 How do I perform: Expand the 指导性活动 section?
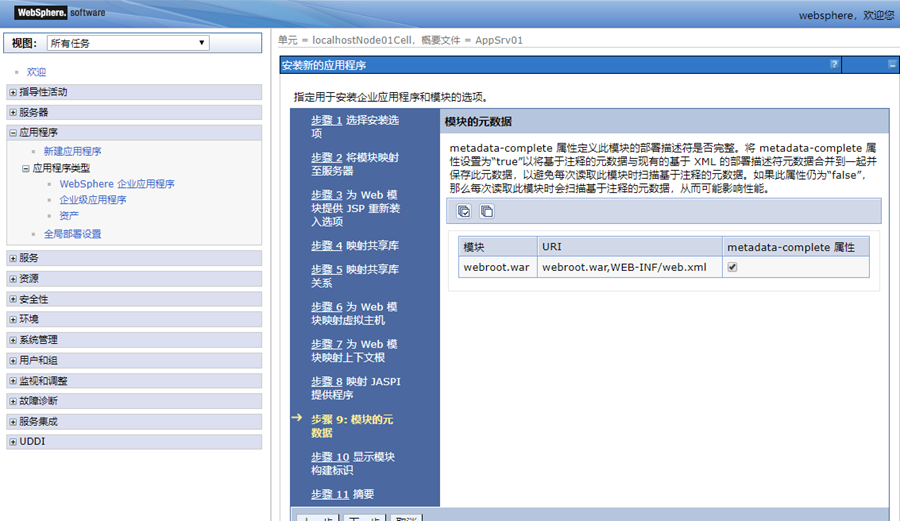[x=13, y=92]
